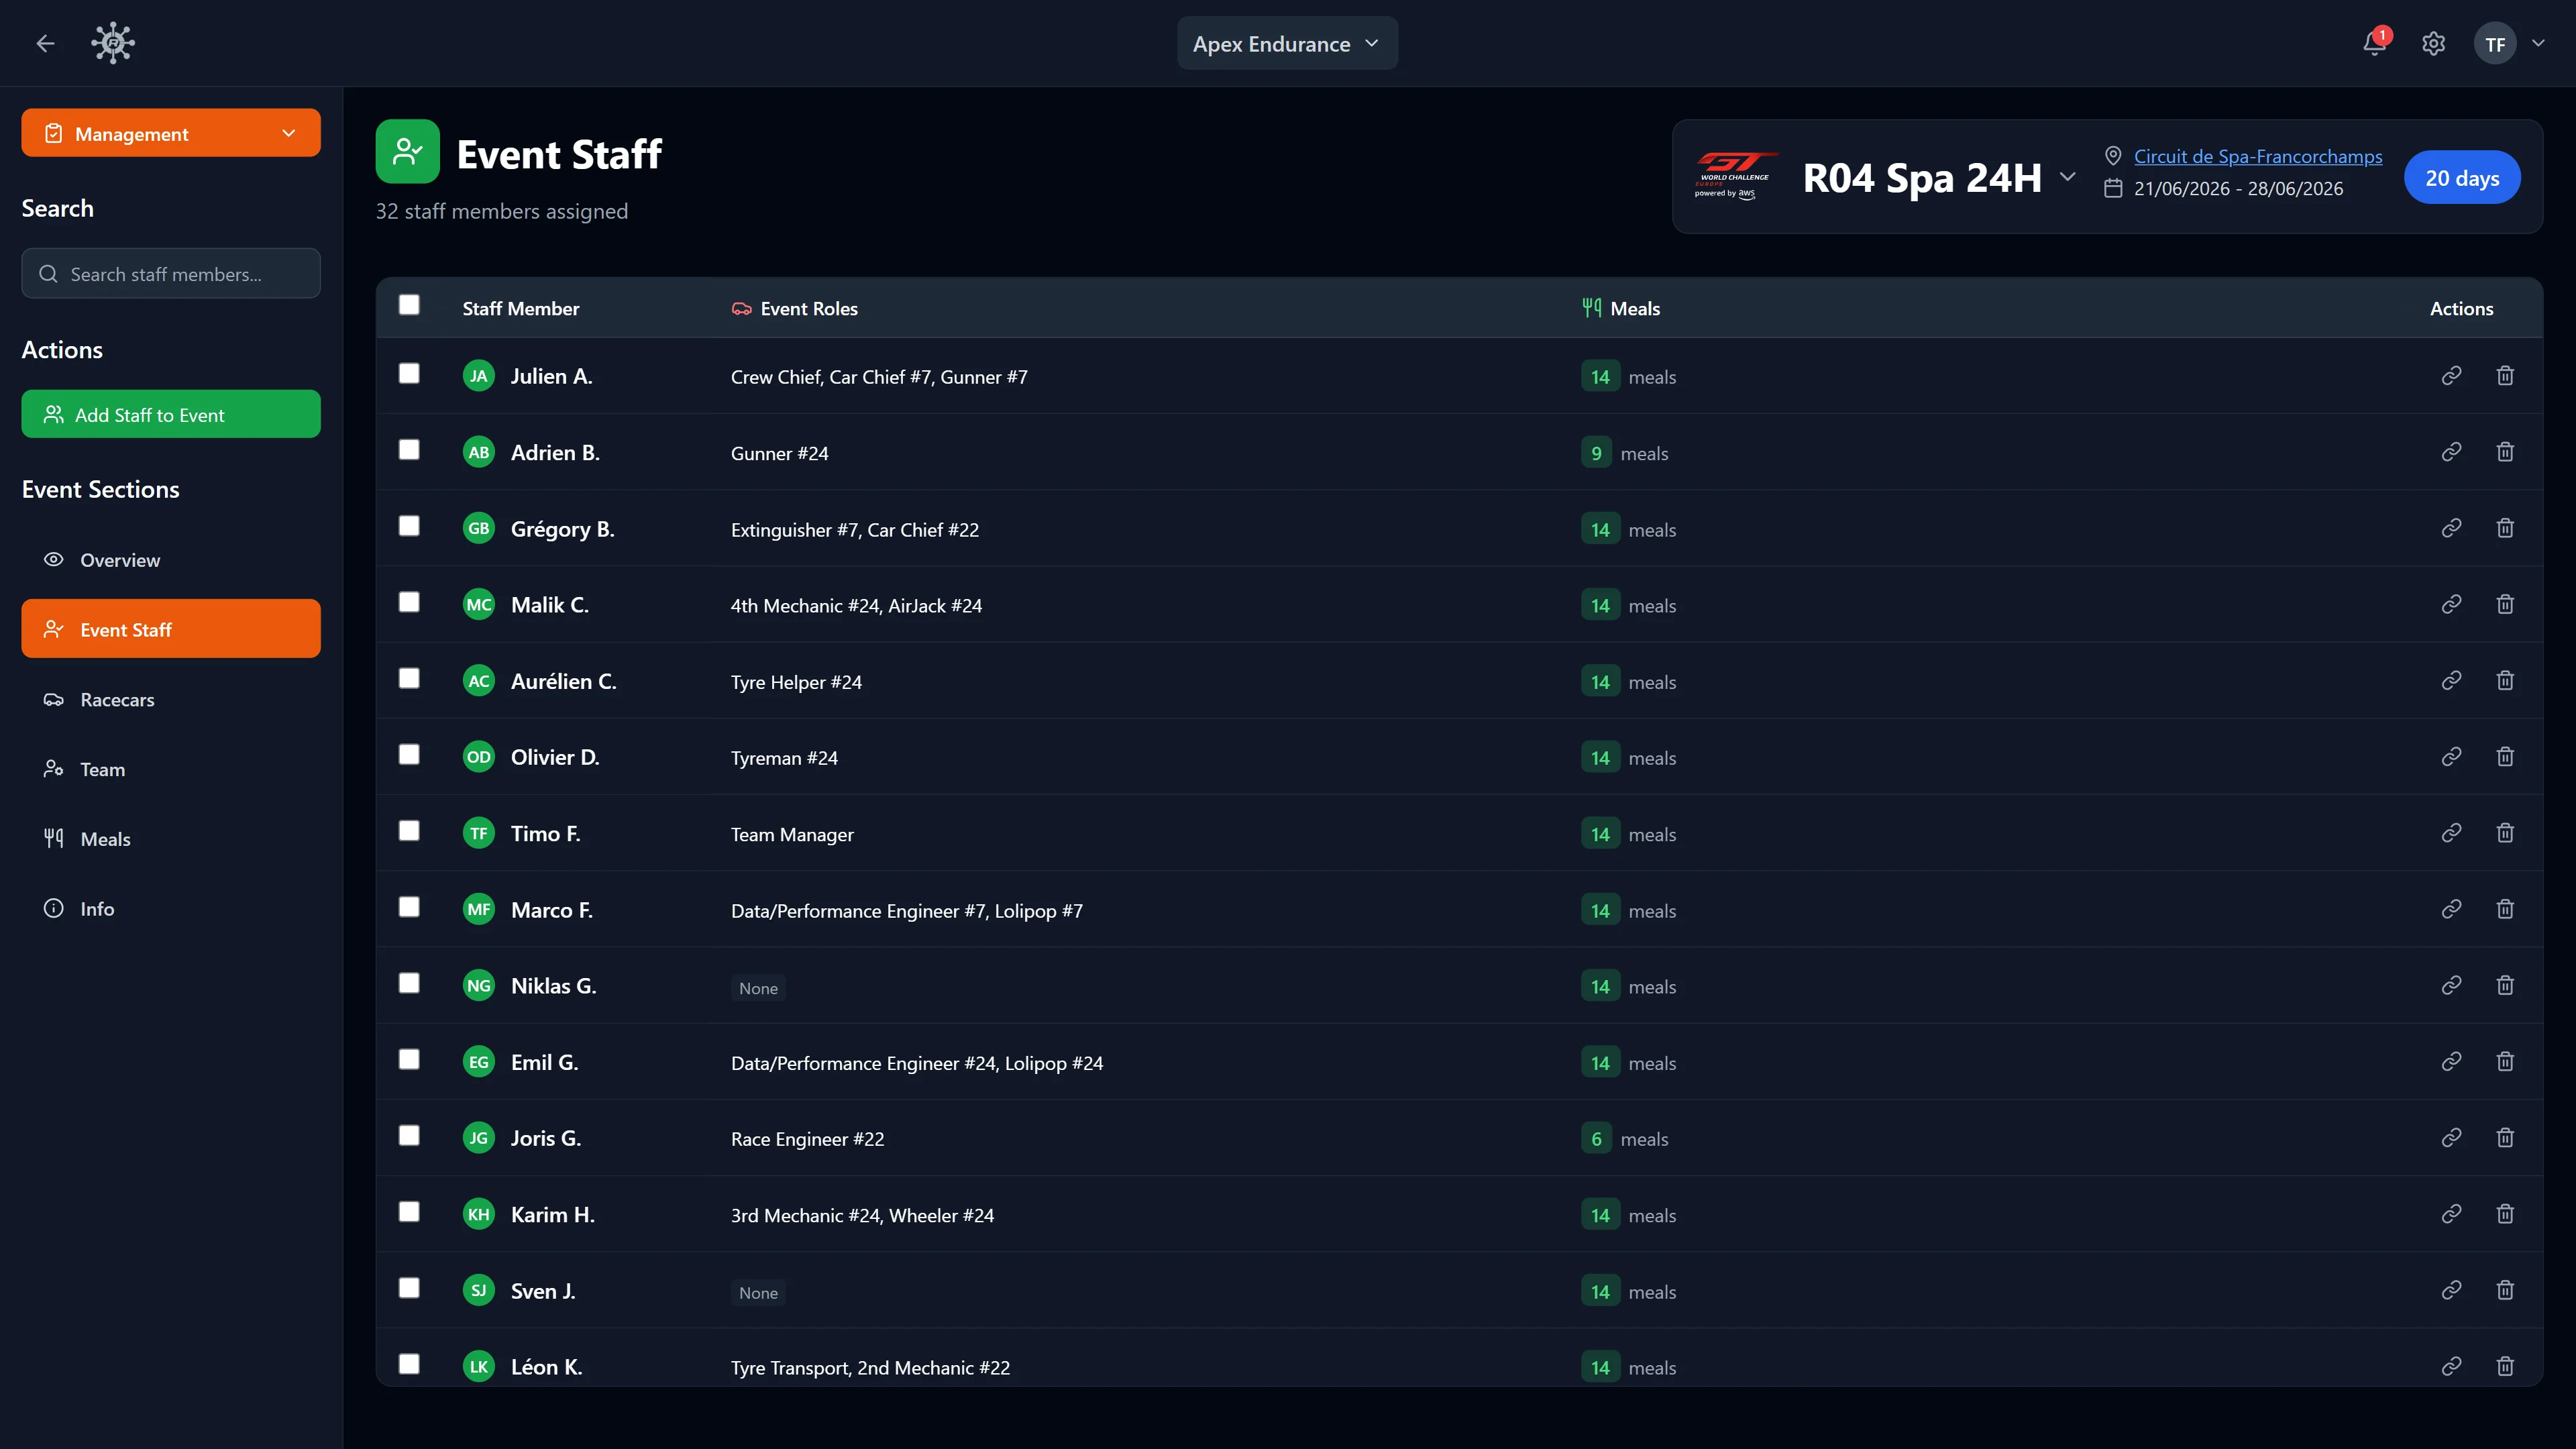This screenshot has width=2576, height=1449.
Task: Click link icon for Aurélien C.
Action: [x=2451, y=681]
